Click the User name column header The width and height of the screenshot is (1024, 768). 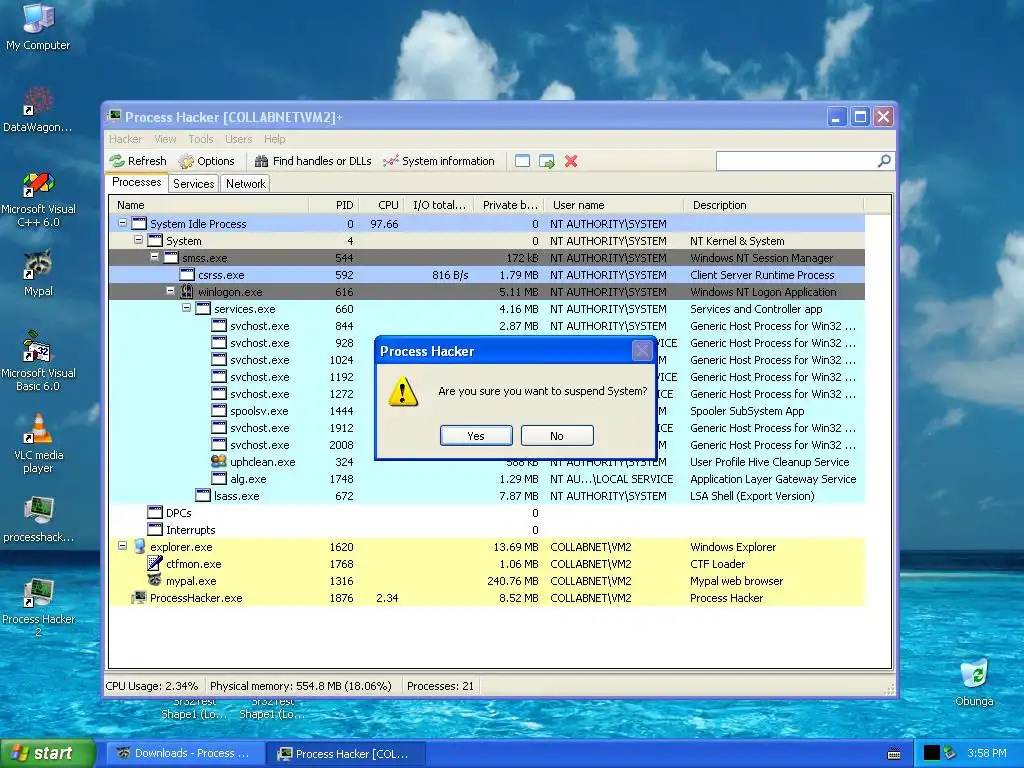614,205
